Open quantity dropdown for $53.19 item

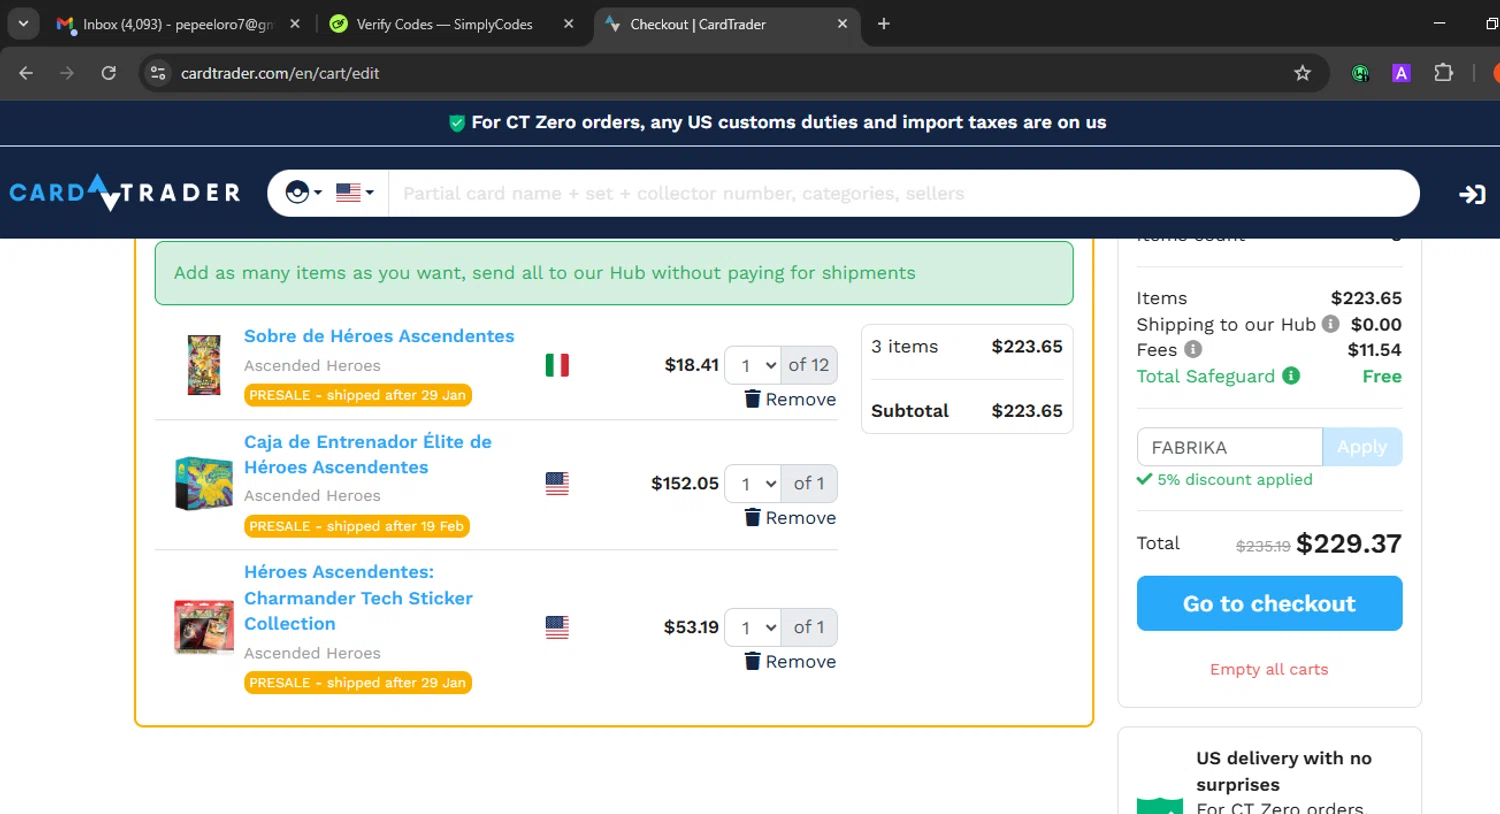pyautogui.click(x=753, y=628)
